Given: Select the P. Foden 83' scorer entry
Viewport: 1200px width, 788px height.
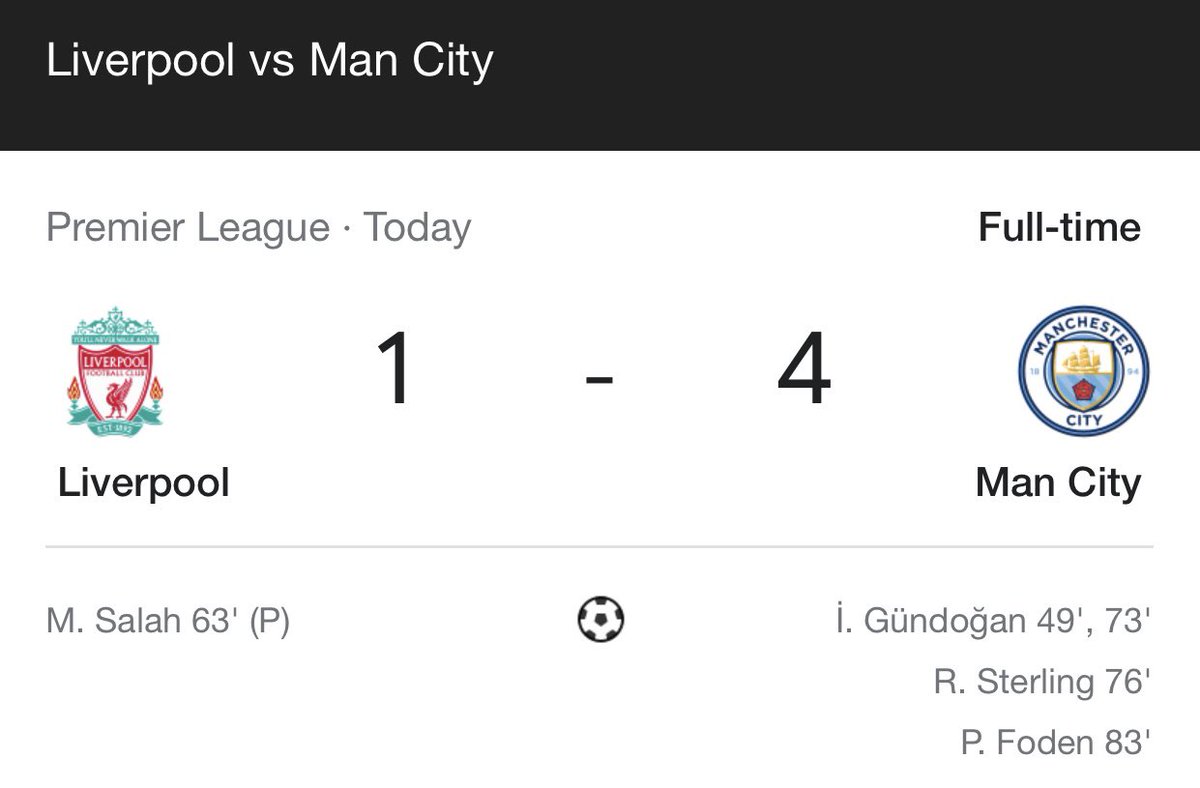Looking at the screenshot, I should pos(1056,743).
